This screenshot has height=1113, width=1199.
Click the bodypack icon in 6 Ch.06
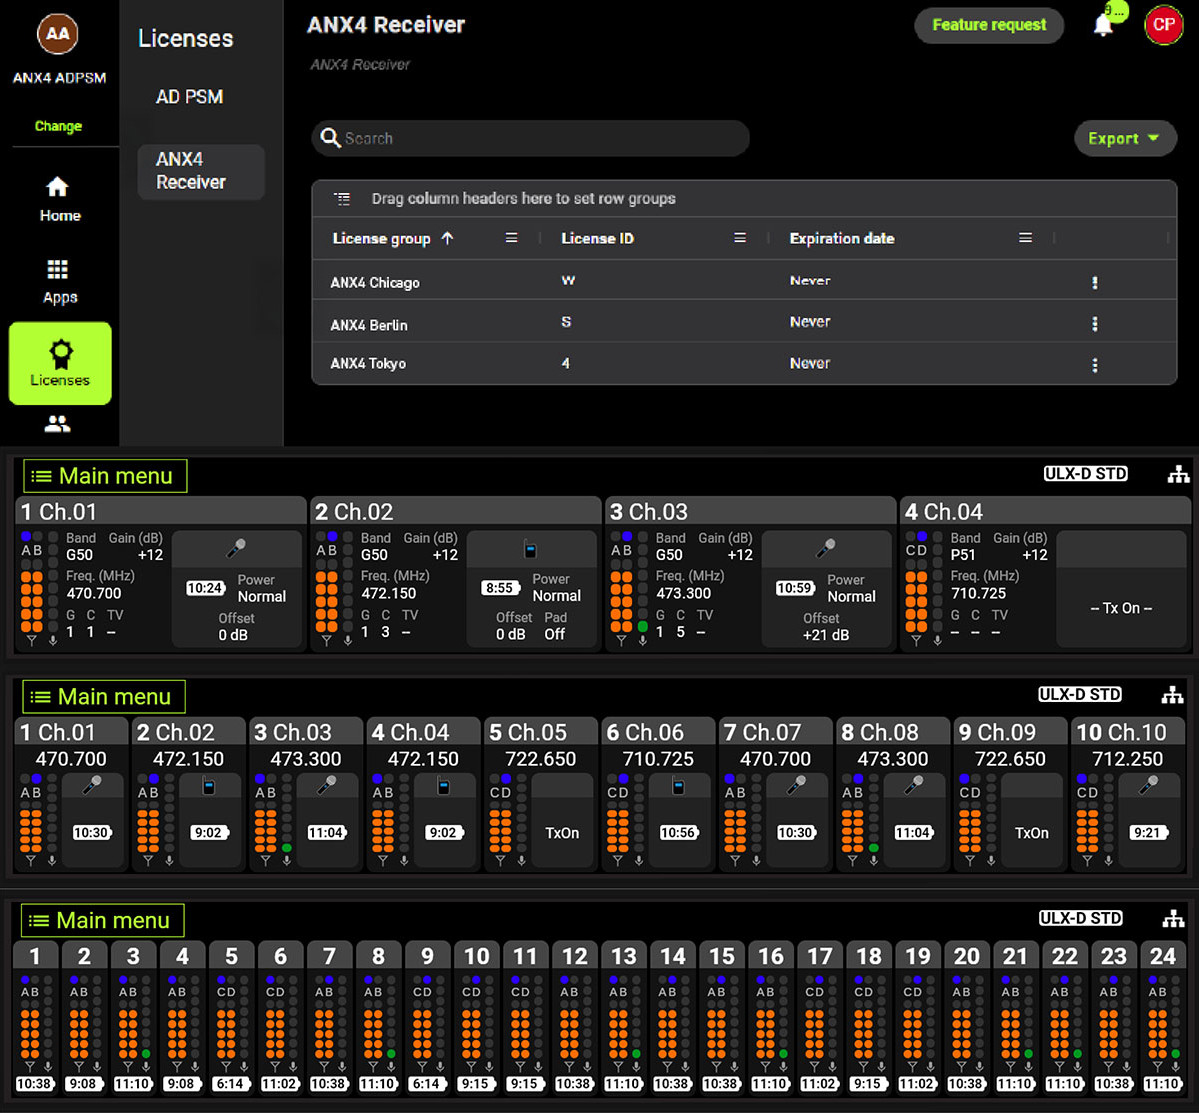[x=677, y=786]
